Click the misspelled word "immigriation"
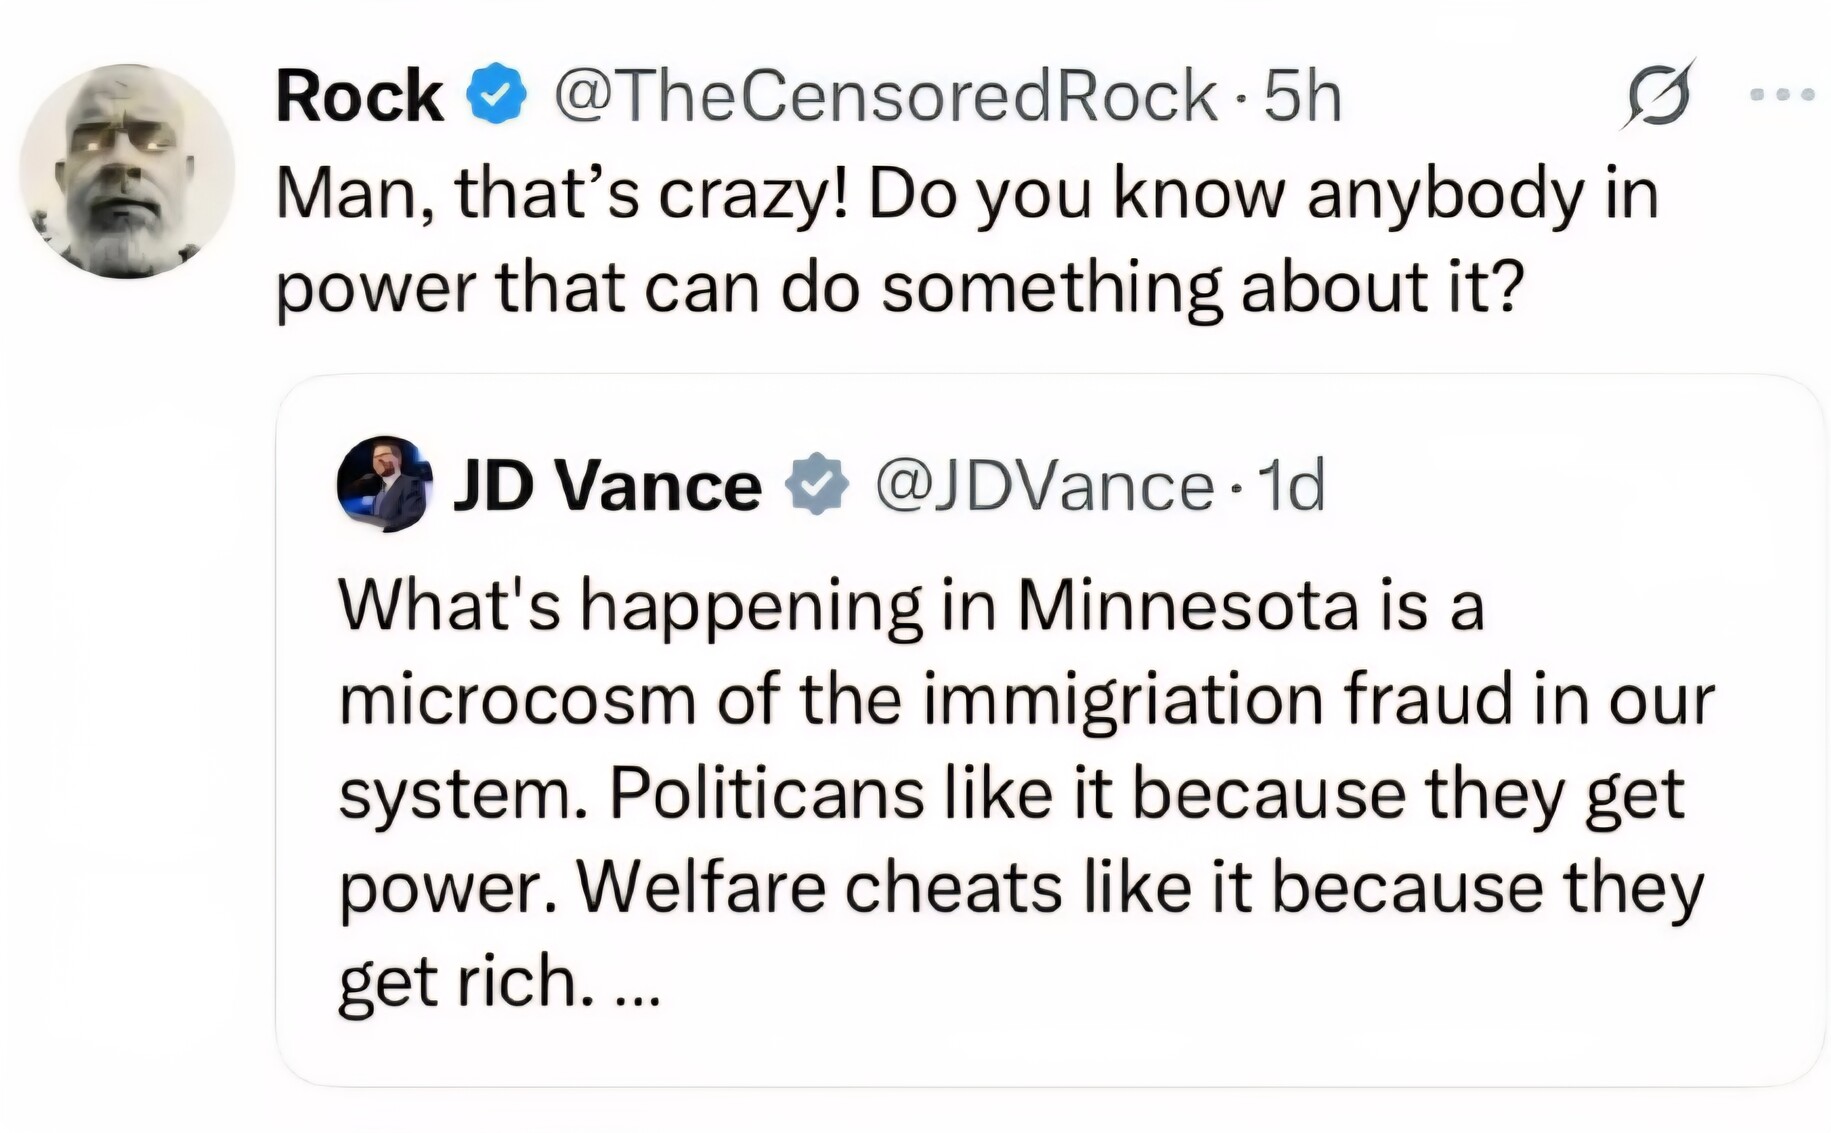 (x=1123, y=700)
